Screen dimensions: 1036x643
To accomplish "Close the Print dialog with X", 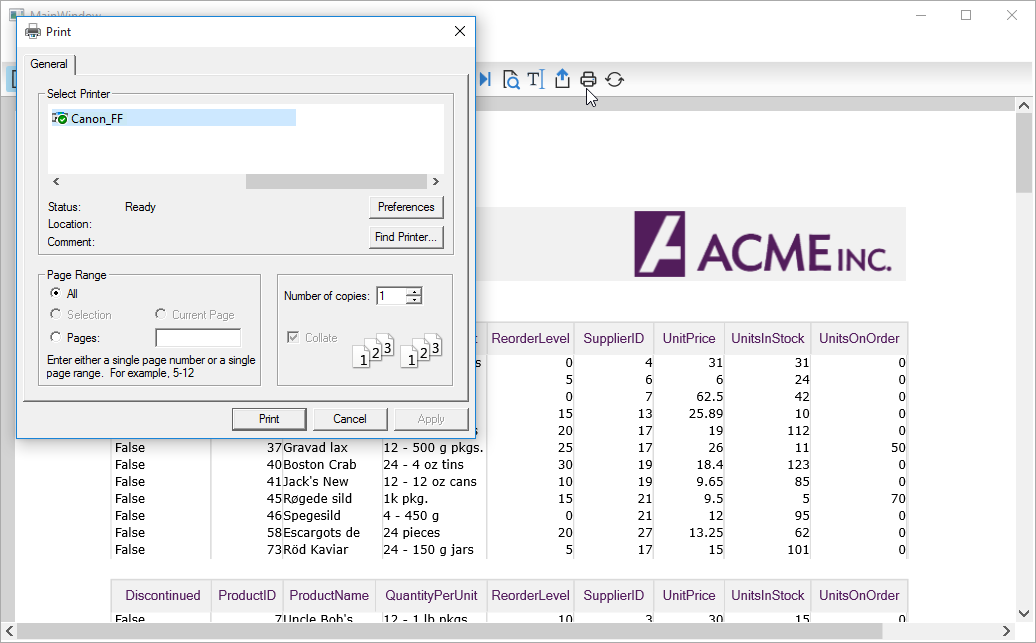I will (x=460, y=31).
